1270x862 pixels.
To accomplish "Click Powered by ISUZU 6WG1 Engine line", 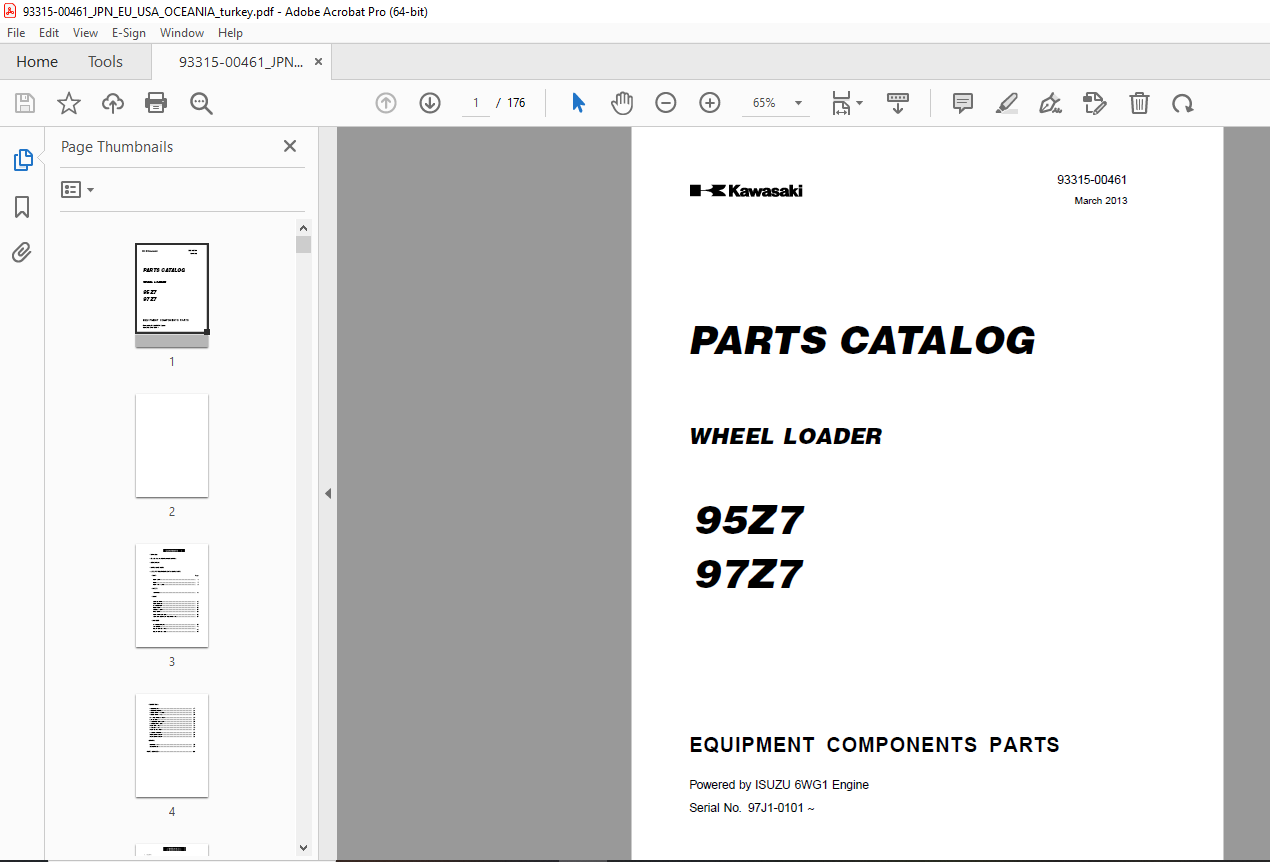I will [x=779, y=785].
